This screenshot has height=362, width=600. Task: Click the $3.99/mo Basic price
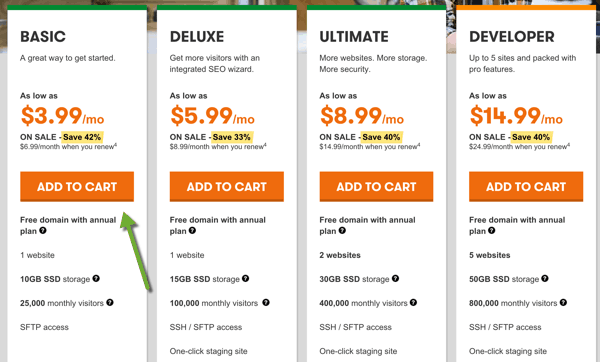point(62,116)
